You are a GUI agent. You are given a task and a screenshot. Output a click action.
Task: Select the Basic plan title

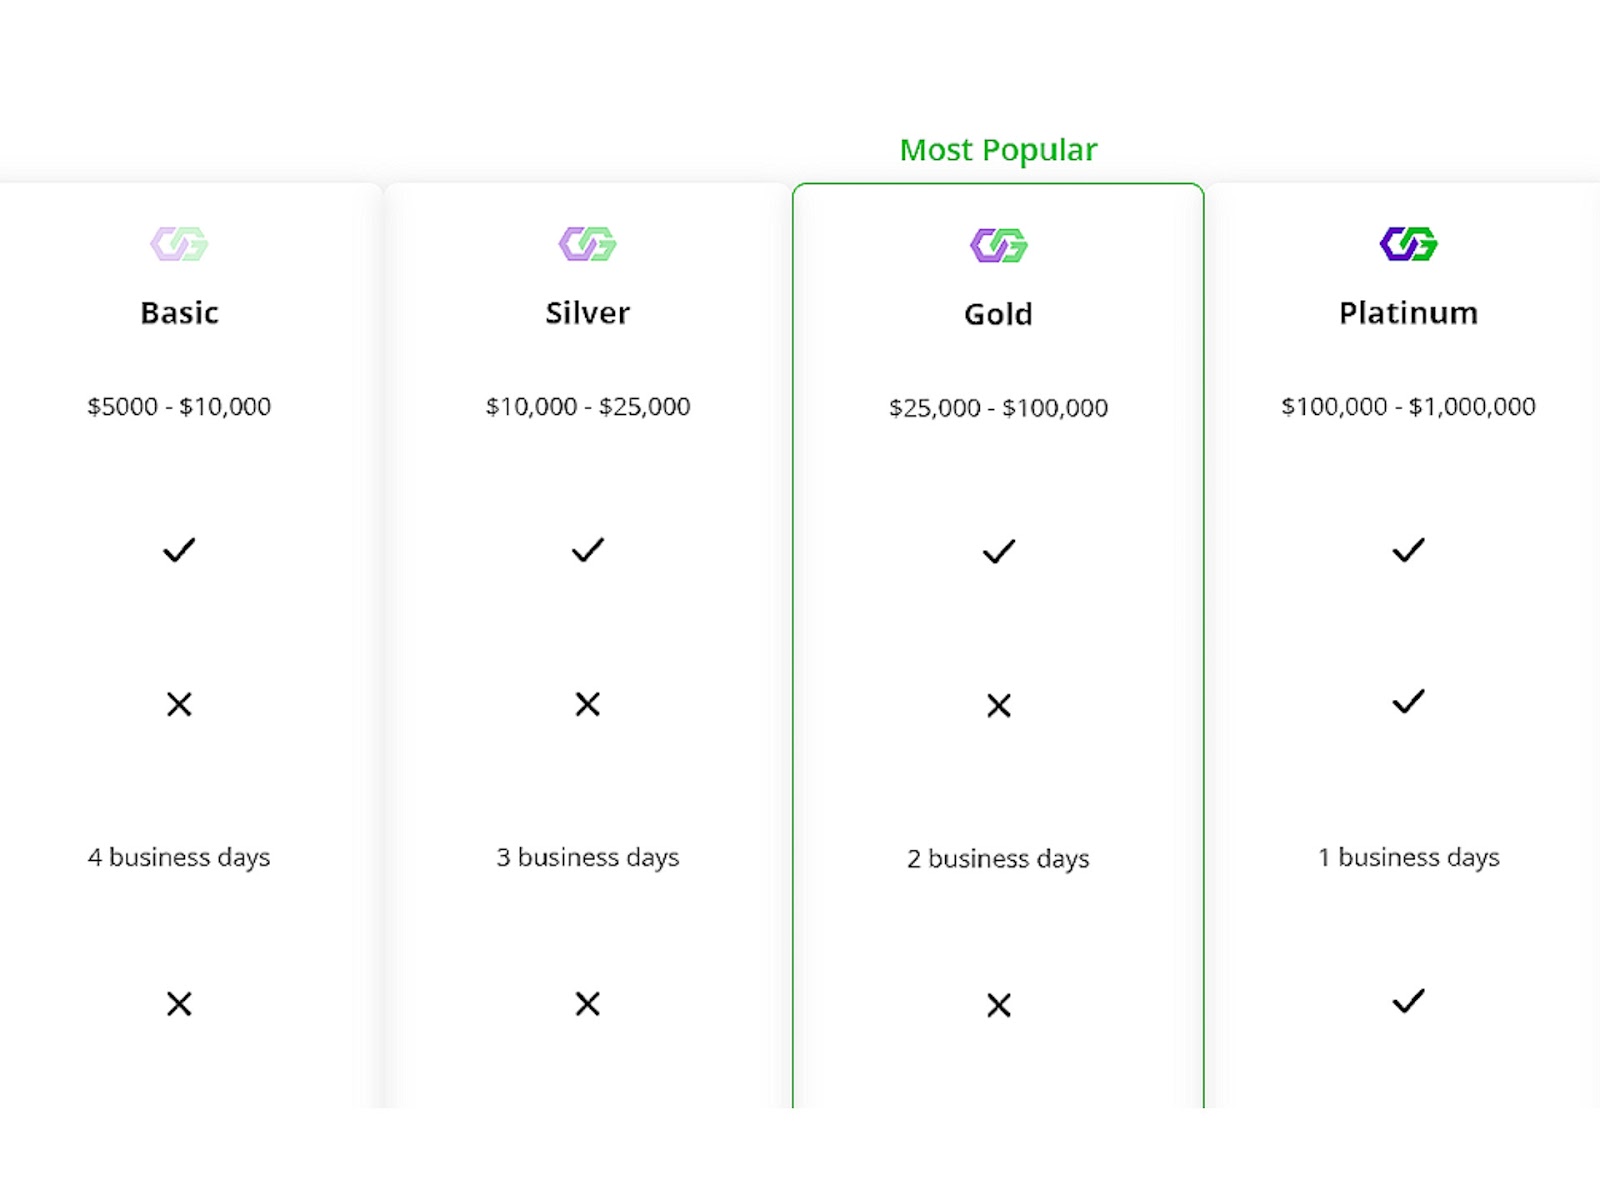click(x=179, y=313)
